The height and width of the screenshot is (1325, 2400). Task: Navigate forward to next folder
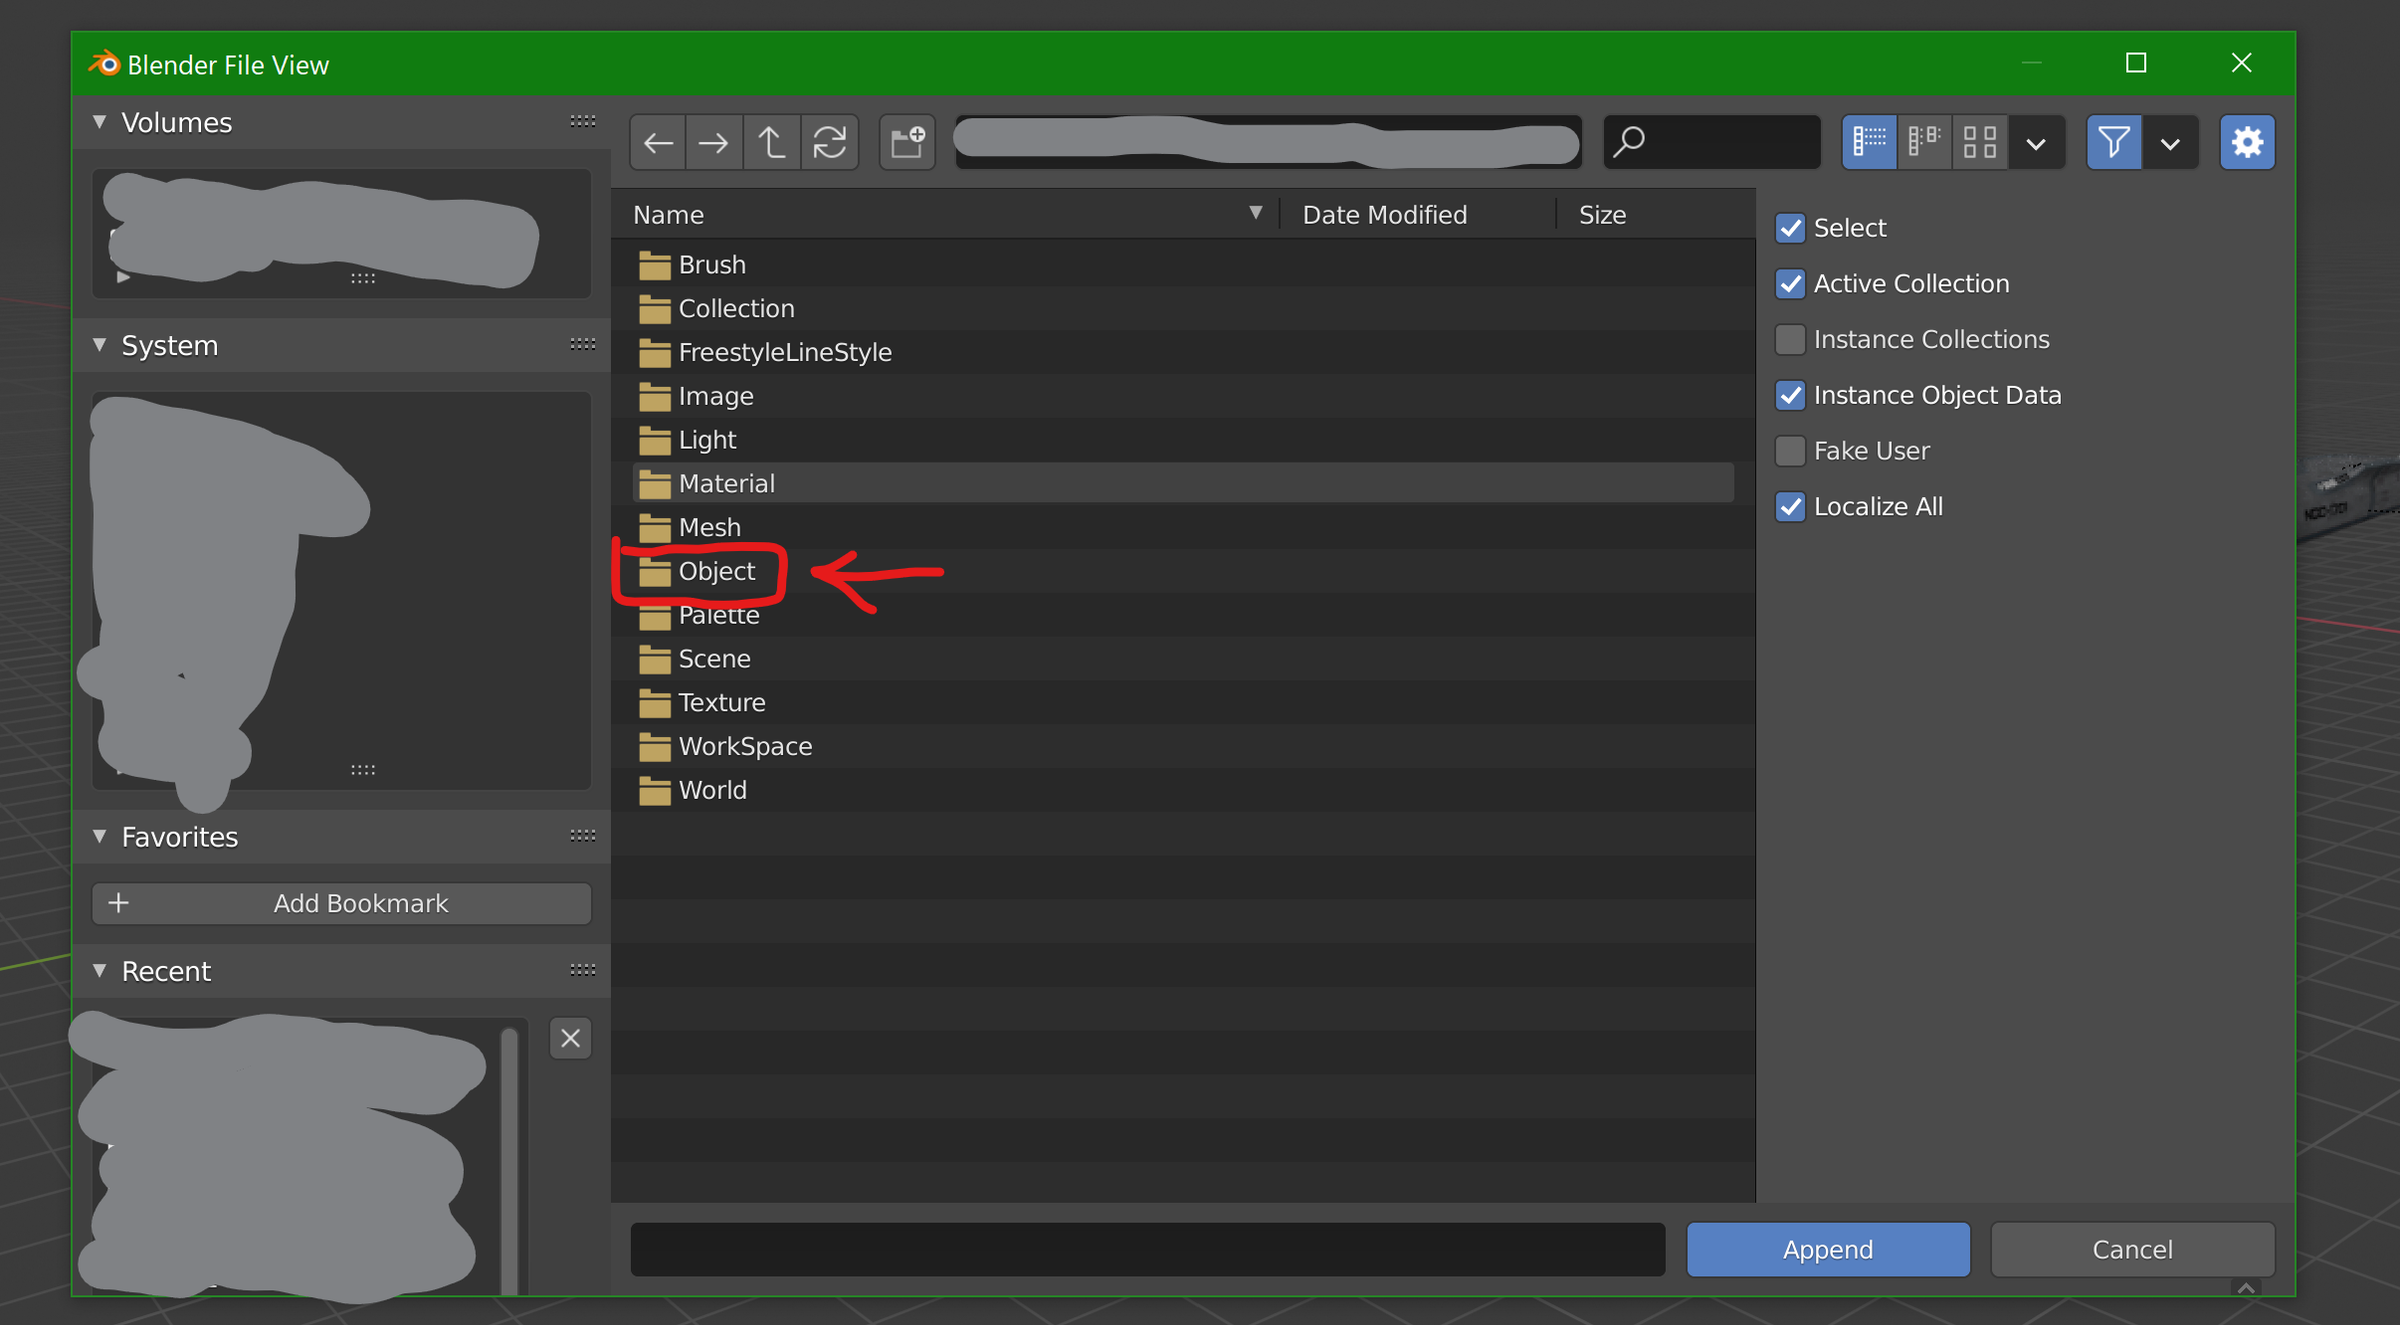713,143
